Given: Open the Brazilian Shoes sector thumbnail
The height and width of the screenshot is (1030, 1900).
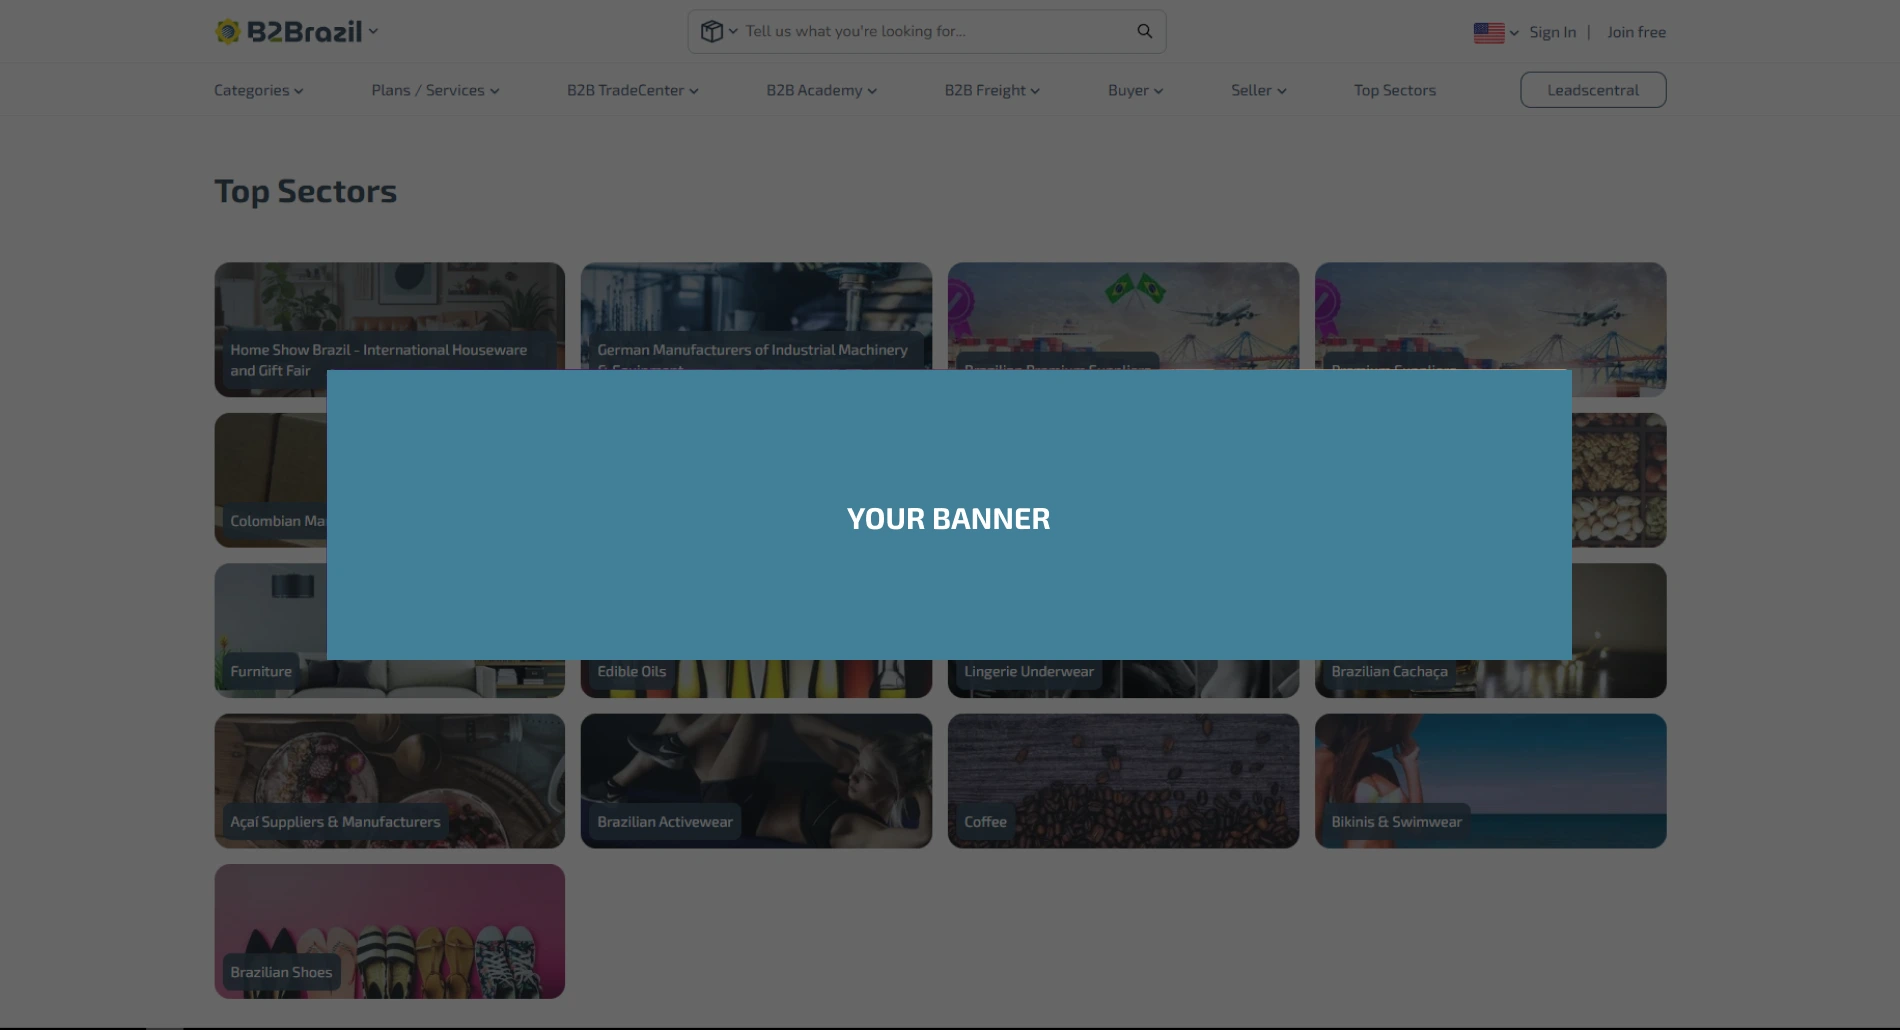Looking at the screenshot, I should pos(389,931).
